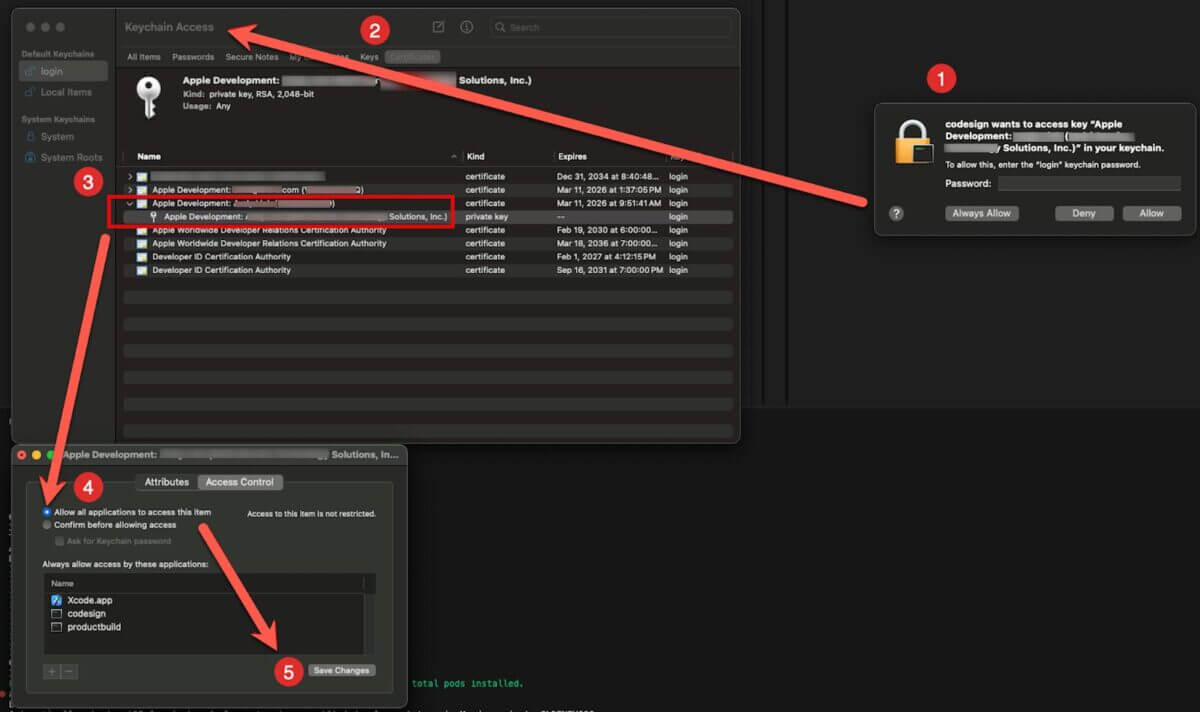Select Apple Worldwide Developer Relations certificate expiring 2030
The width and height of the screenshot is (1200, 712).
coord(428,230)
